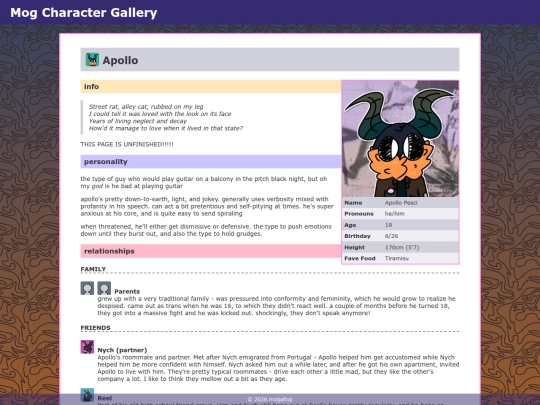Viewport: 540px width, 405px height.
Task: Click the Fave Food value 'Tiramisu'
Action: [x=397, y=258]
